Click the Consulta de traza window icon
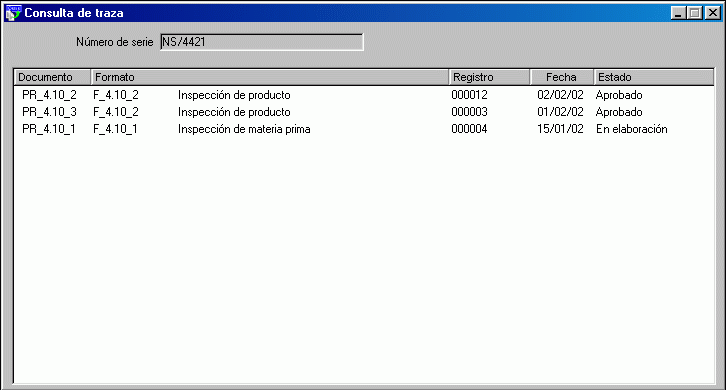This screenshot has width=726, height=390. (x=13, y=13)
